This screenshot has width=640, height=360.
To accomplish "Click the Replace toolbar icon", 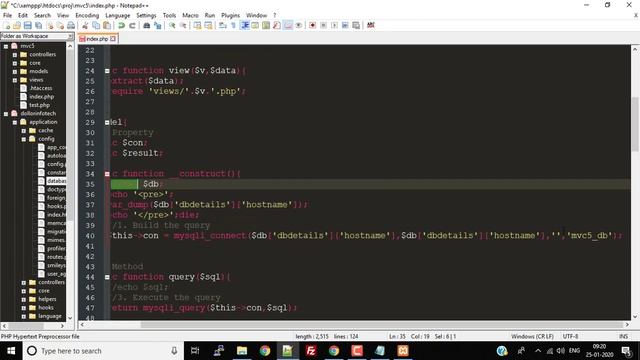I will pyautogui.click(x=157, y=25).
